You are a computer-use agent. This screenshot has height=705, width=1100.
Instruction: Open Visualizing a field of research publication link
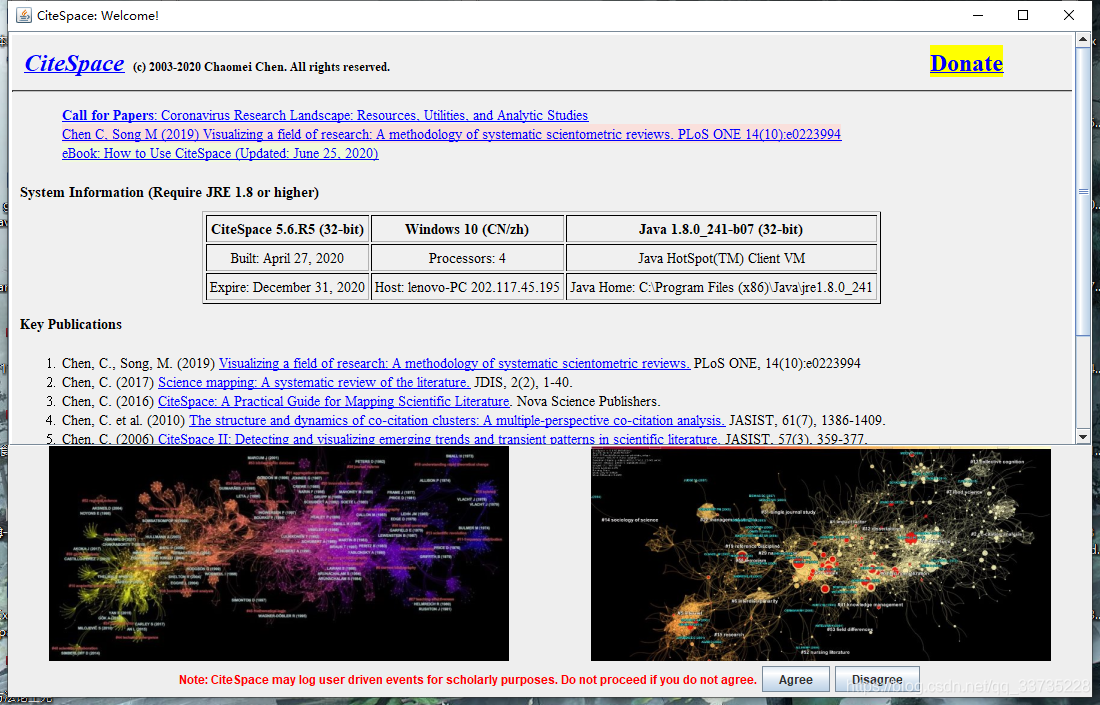(x=455, y=363)
